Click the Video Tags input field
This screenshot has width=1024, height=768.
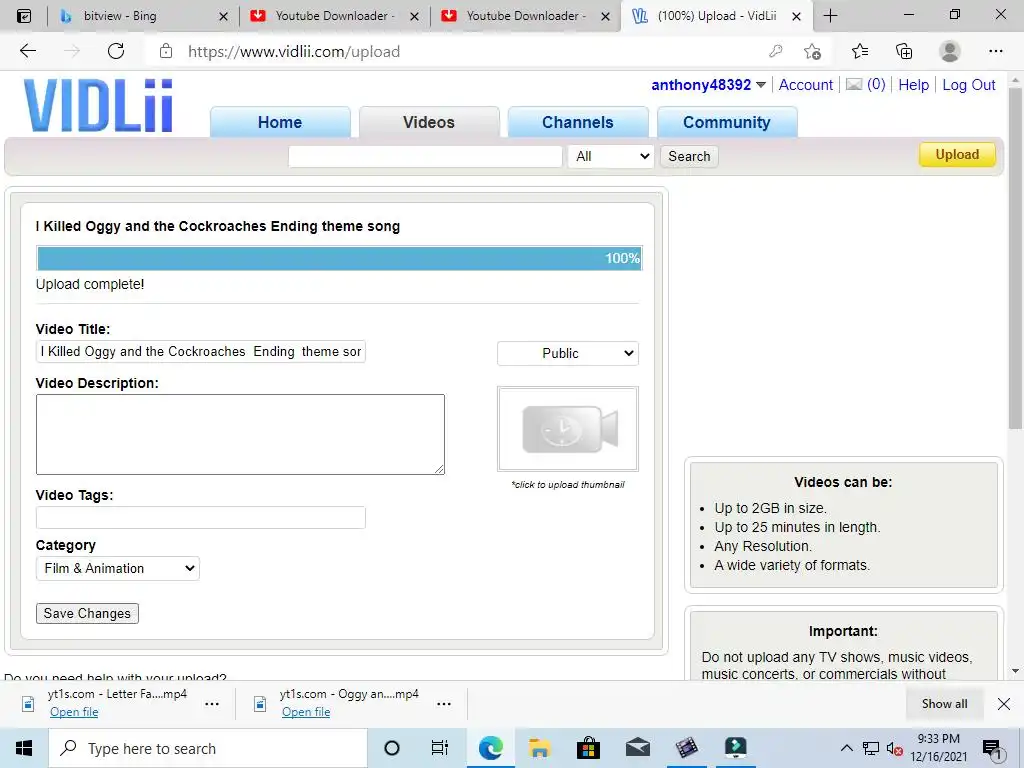(200, 517)
